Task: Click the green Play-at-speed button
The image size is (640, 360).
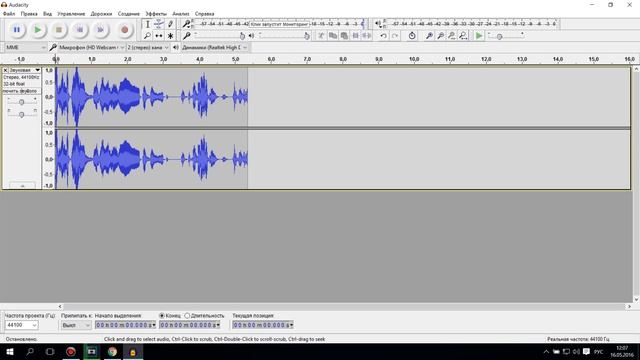Action: (x=479, y=36)
